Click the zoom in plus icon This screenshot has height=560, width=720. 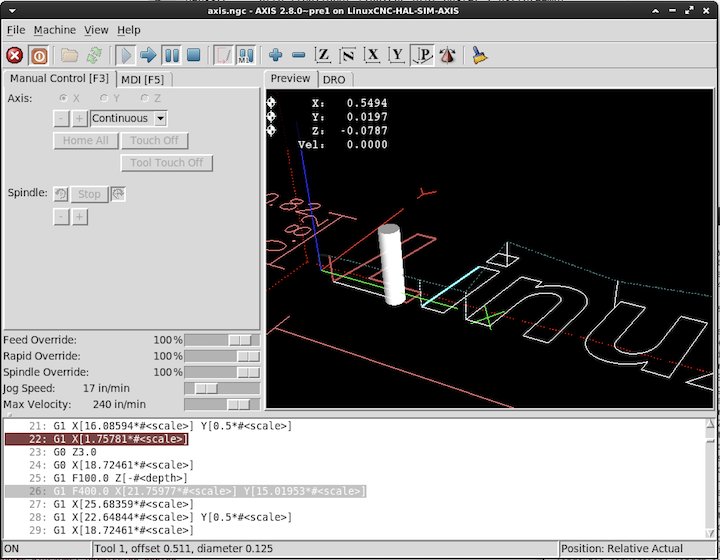(x=275, y=56)
